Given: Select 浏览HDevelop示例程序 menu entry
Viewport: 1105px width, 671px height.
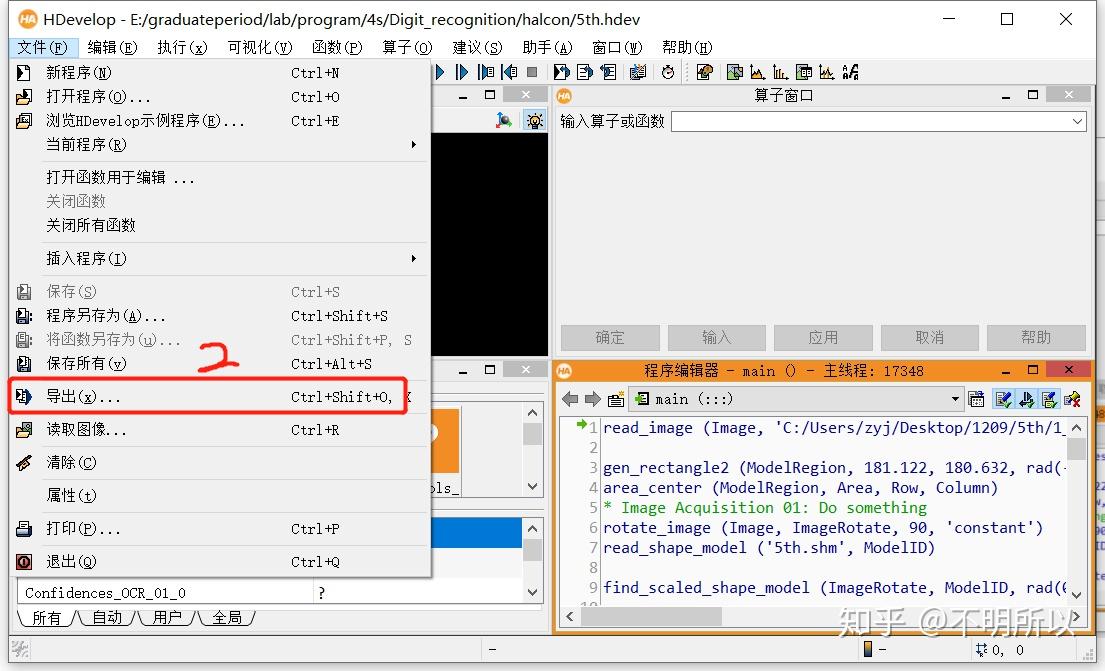Looking at the screenshot, I should (220, 121).
